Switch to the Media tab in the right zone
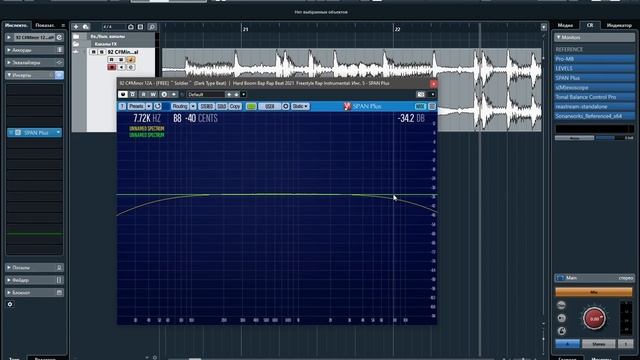Viewport: 640px width, 360px height. pyautogui.click(x=565, y=25)
